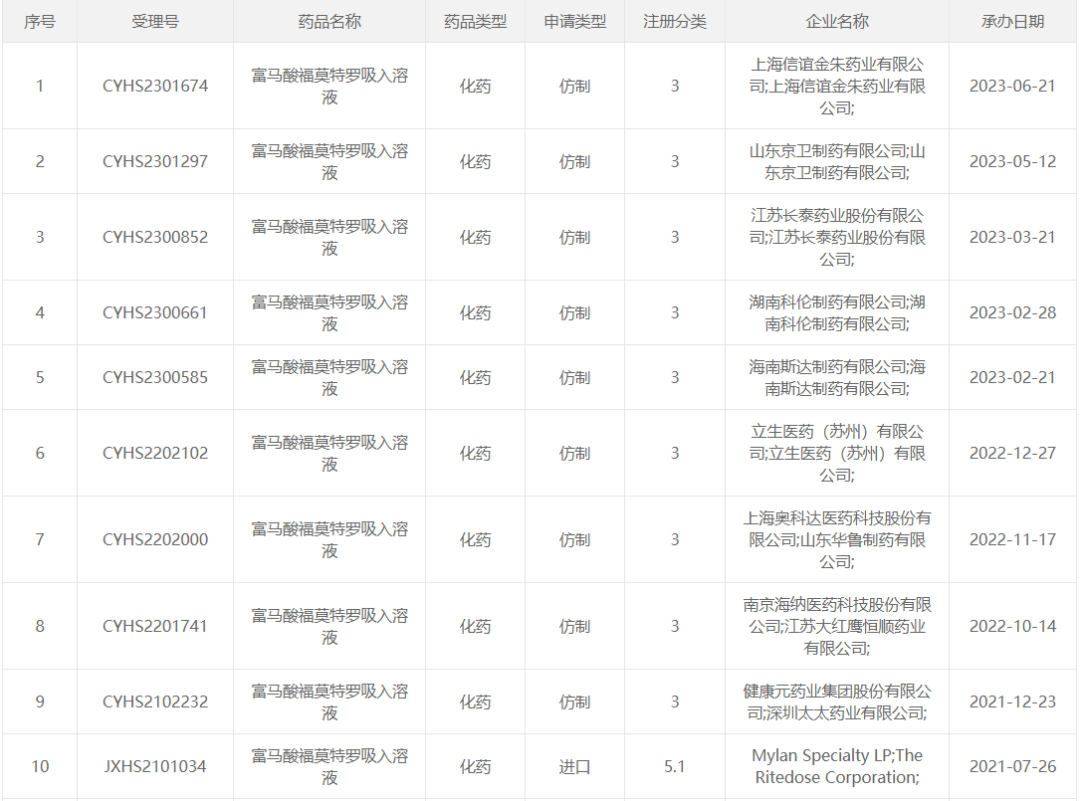Click company 上海奥科达医药科技 cell
This screenshot has width=1080, height=801.
[837, 539]
